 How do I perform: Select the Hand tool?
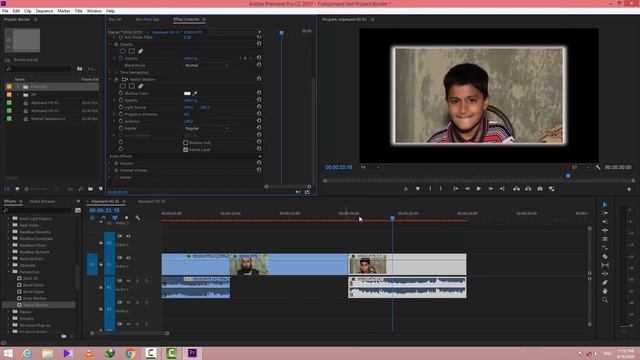click(x=604, y=291)
